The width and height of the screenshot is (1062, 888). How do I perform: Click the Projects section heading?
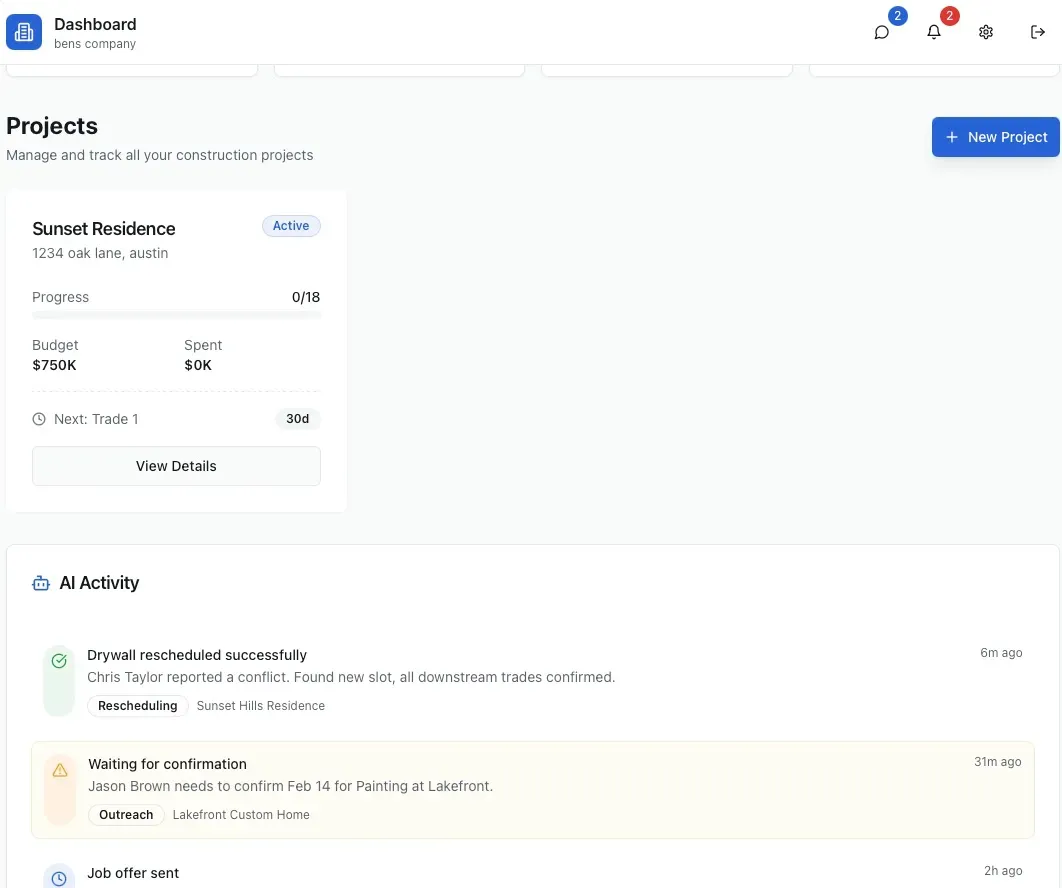click(x=51, y=126)
